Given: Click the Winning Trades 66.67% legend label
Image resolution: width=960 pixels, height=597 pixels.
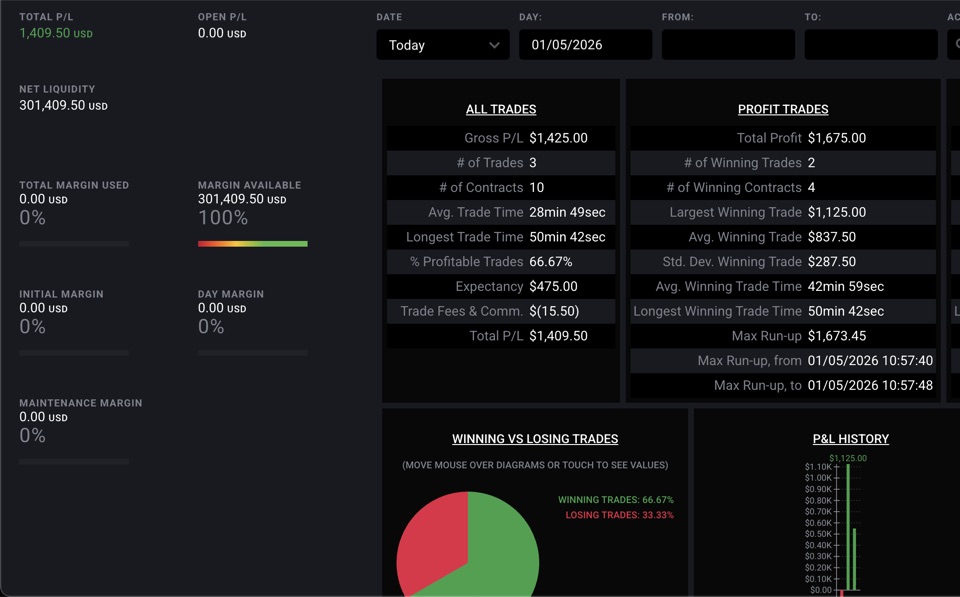Looking at the screenshot, I should coord(615,500).
